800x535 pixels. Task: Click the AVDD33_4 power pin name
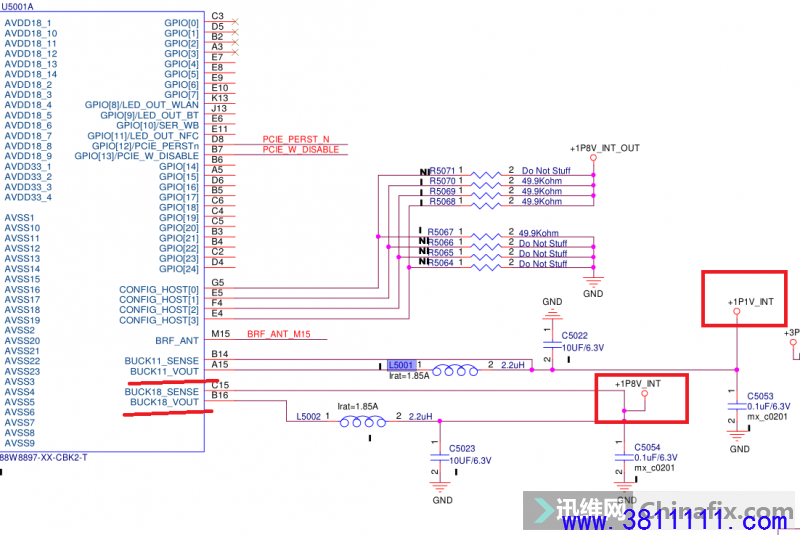(28, 197)
